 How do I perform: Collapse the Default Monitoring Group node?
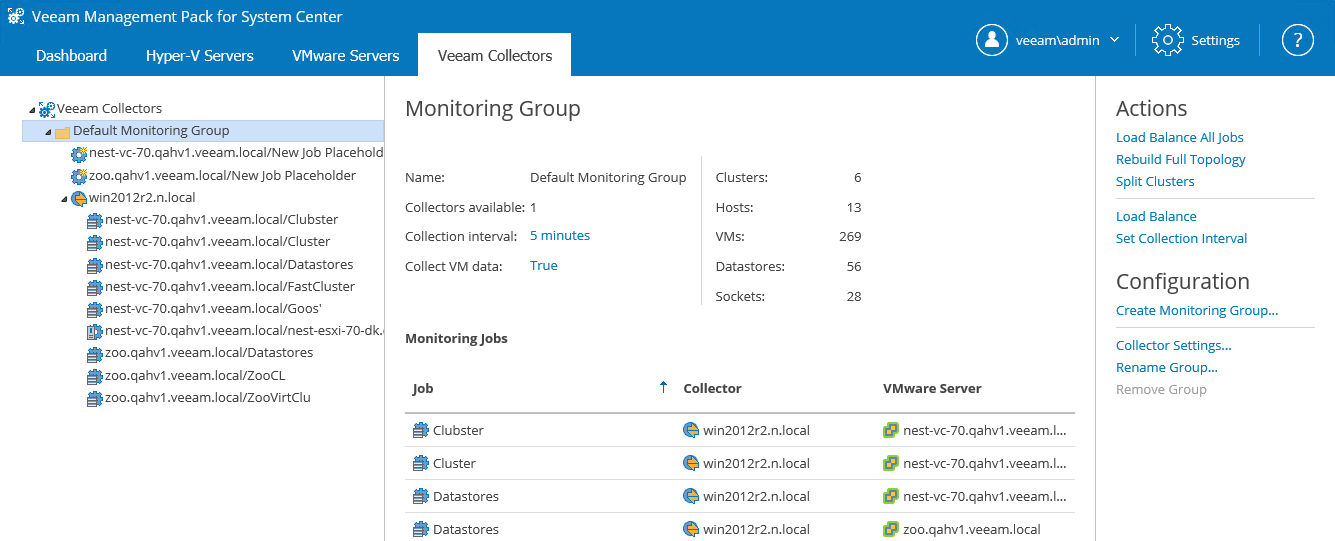[x=47, y=131]
